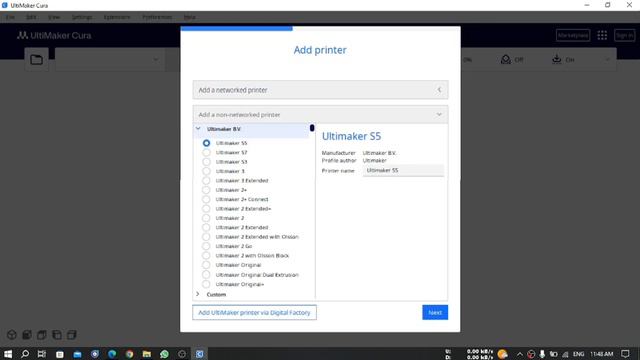Image resolution: width=640 pixels, height=360 pixels.
Task: Switch to front view cube icon
Action: pyautogui.click(x=27, y=335)
